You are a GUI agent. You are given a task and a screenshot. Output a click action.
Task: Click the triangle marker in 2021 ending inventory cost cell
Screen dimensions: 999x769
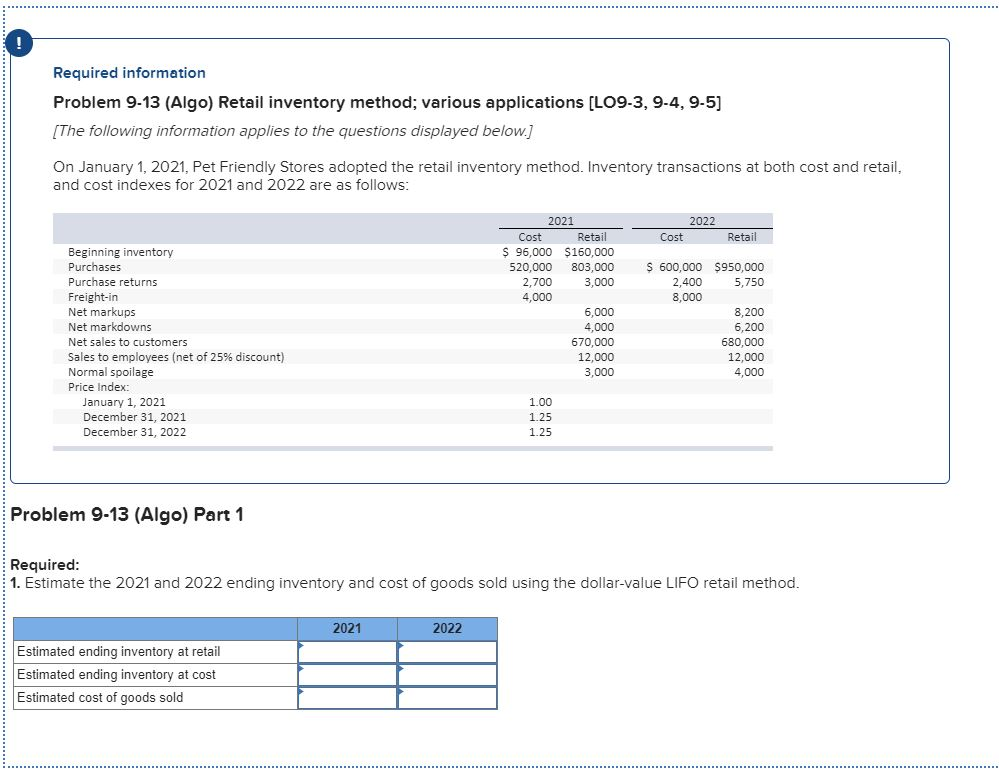pos(301,669)
